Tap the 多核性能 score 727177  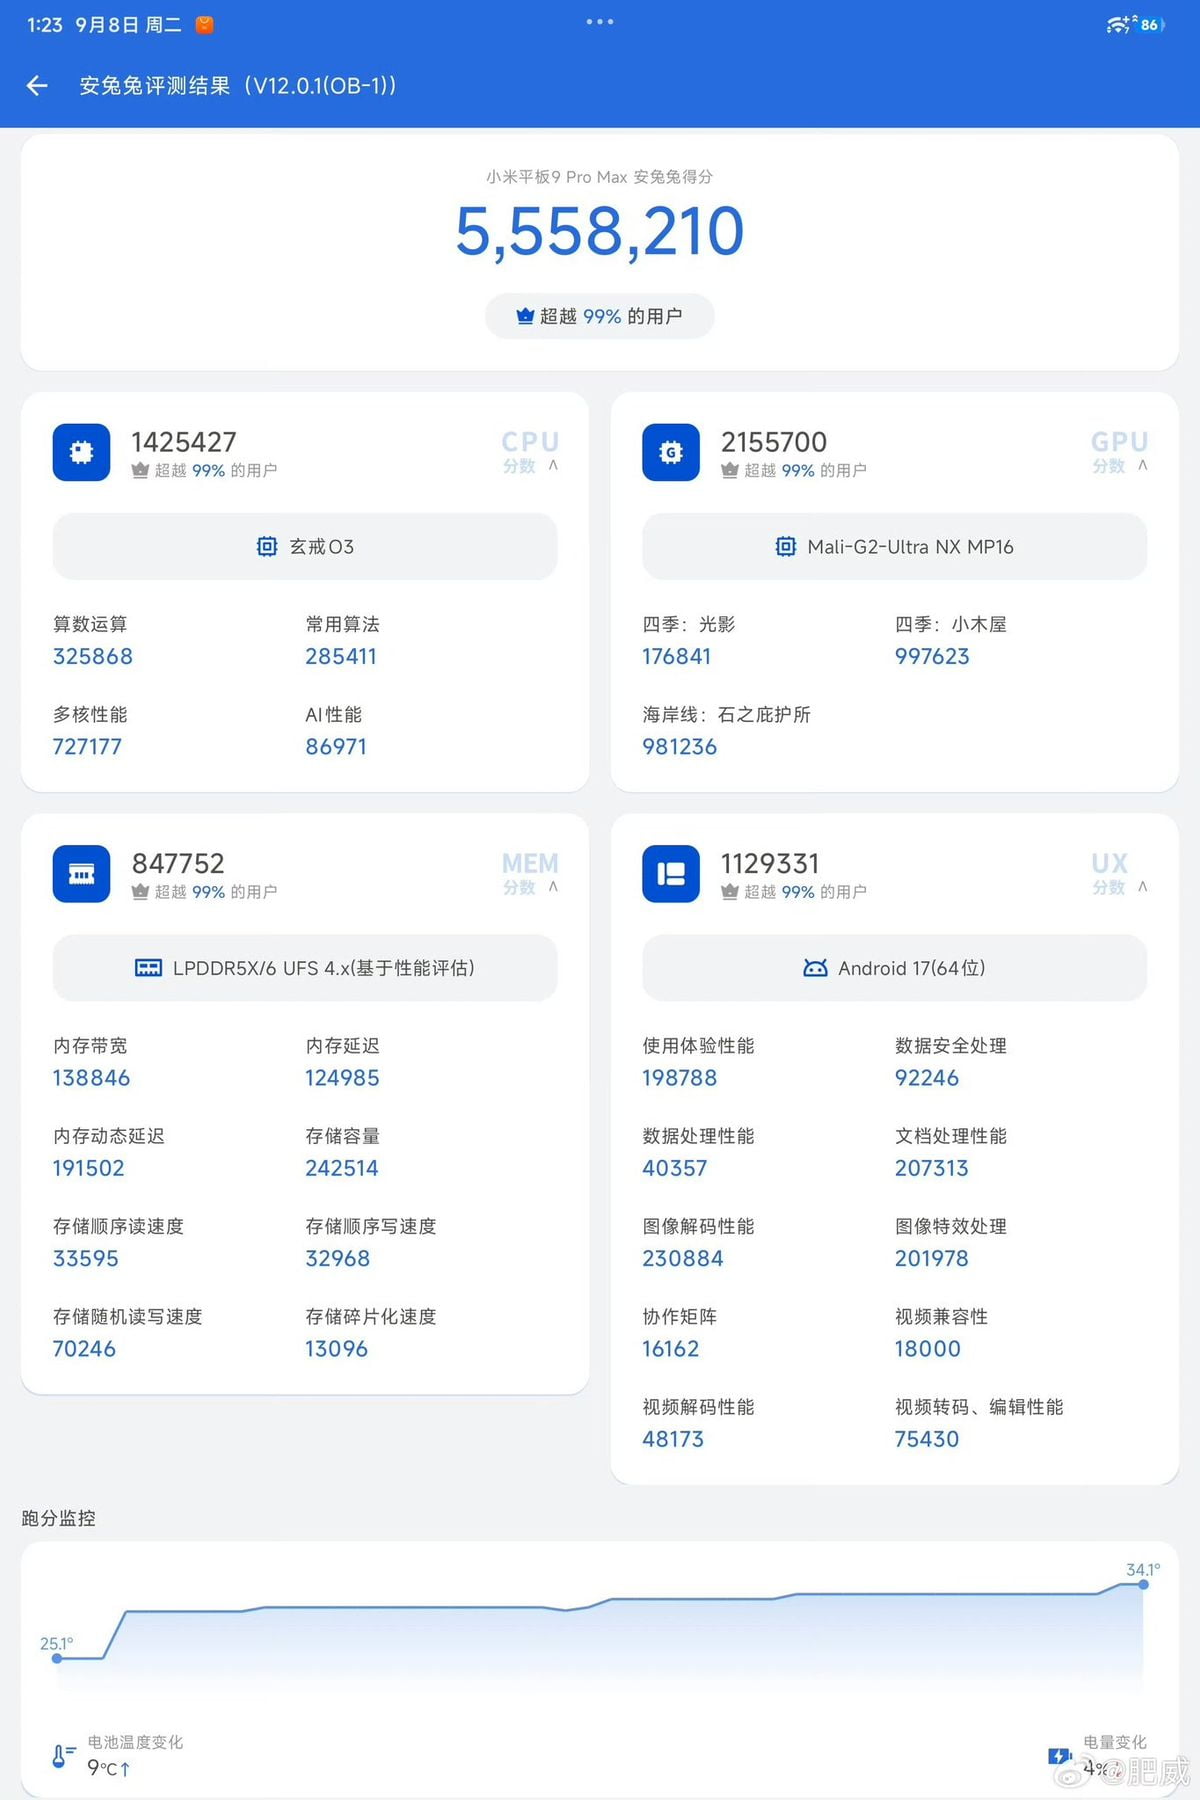pos(88,747)
